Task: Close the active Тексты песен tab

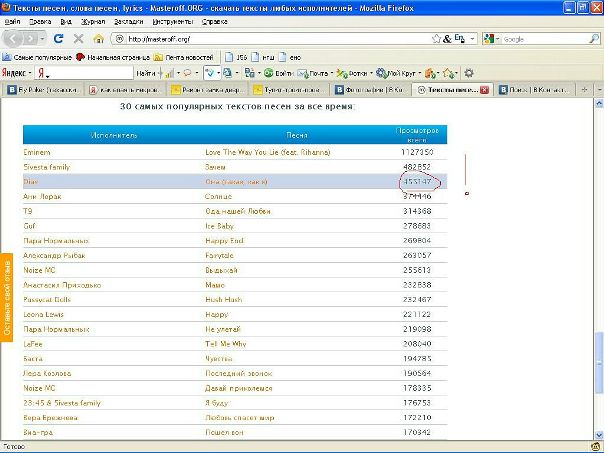Action: tap(484, 90)
